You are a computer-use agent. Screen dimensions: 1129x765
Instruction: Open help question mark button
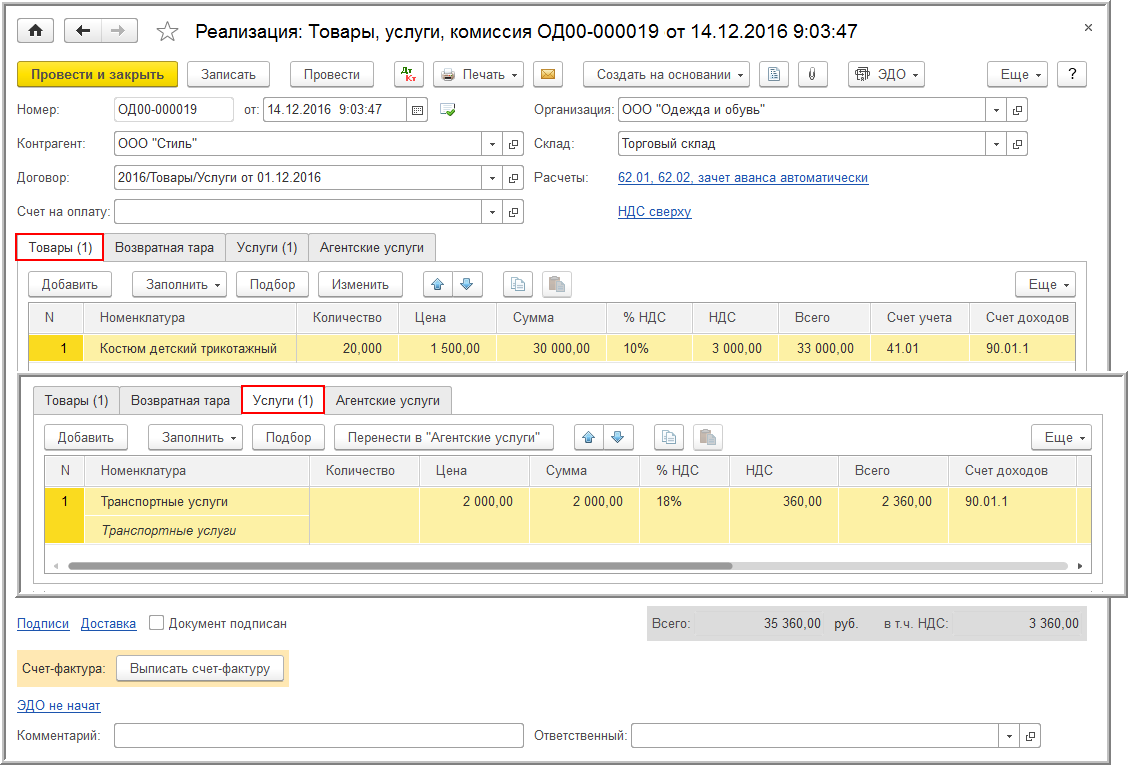click(x=1071, y=74)
